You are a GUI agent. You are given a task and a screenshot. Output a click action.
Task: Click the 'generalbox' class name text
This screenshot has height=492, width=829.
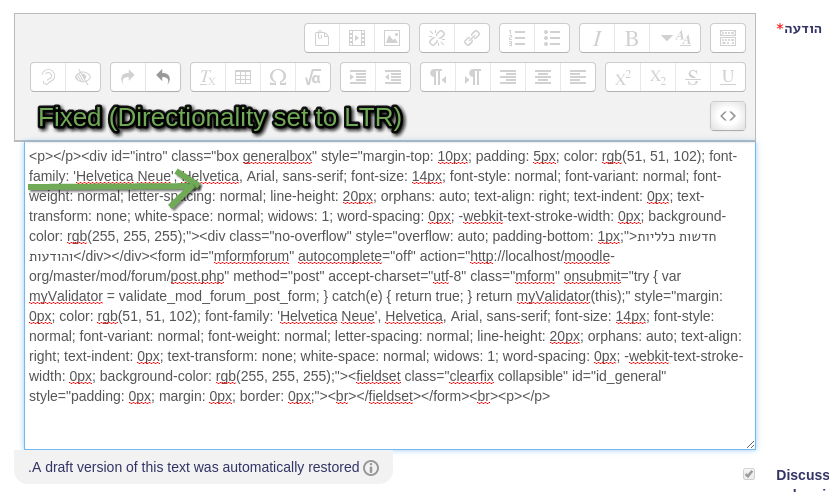278,156
